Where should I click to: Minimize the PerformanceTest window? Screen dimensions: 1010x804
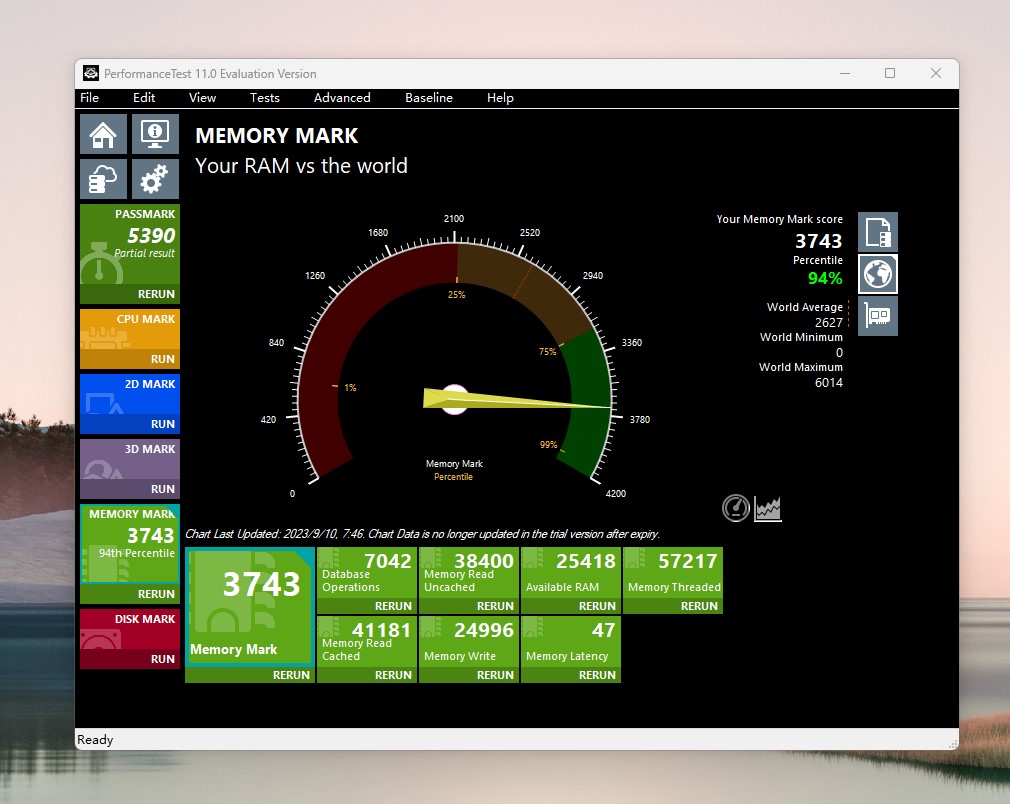(845, 73)
